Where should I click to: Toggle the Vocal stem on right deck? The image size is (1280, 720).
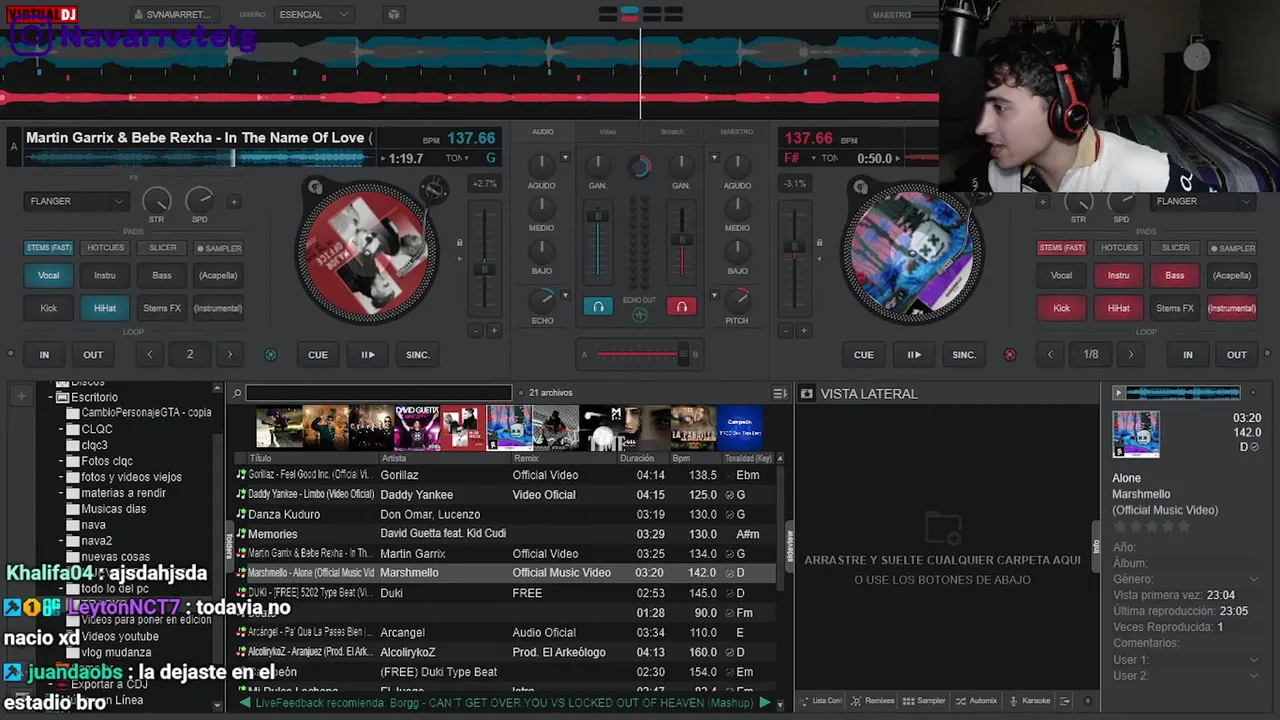1061,275
